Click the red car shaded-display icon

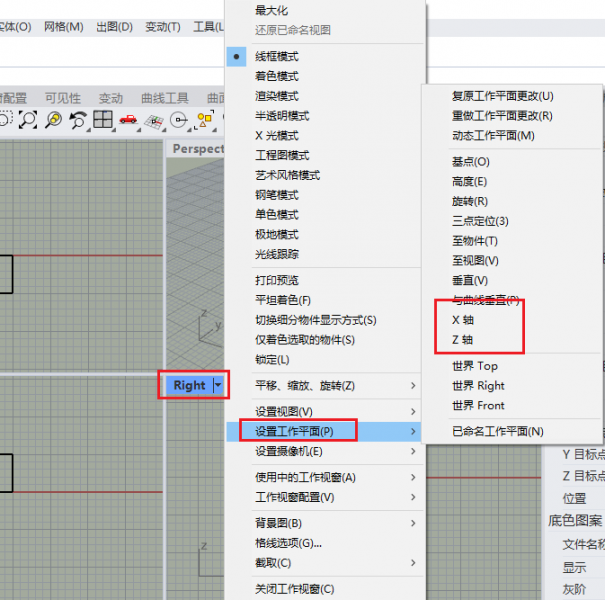point(128,120)
